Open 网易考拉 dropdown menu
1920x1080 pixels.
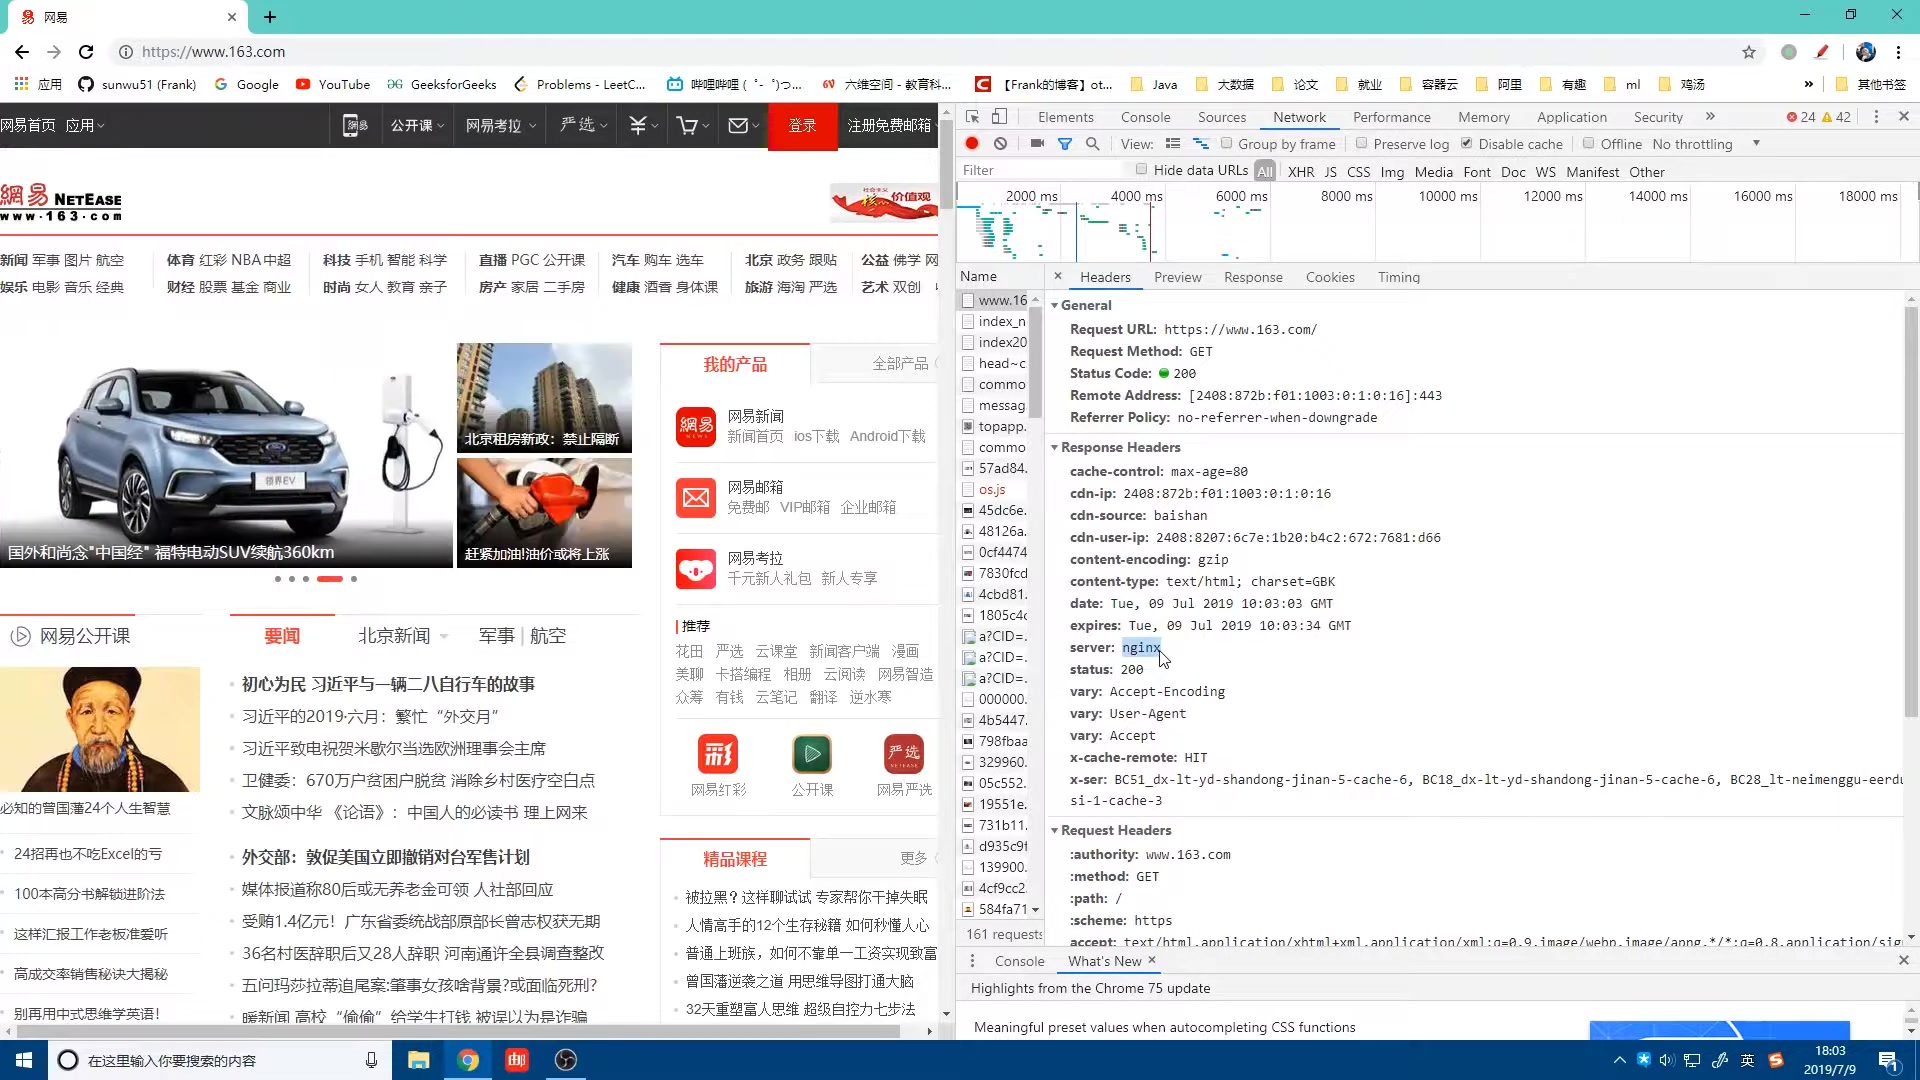(501, 126)
